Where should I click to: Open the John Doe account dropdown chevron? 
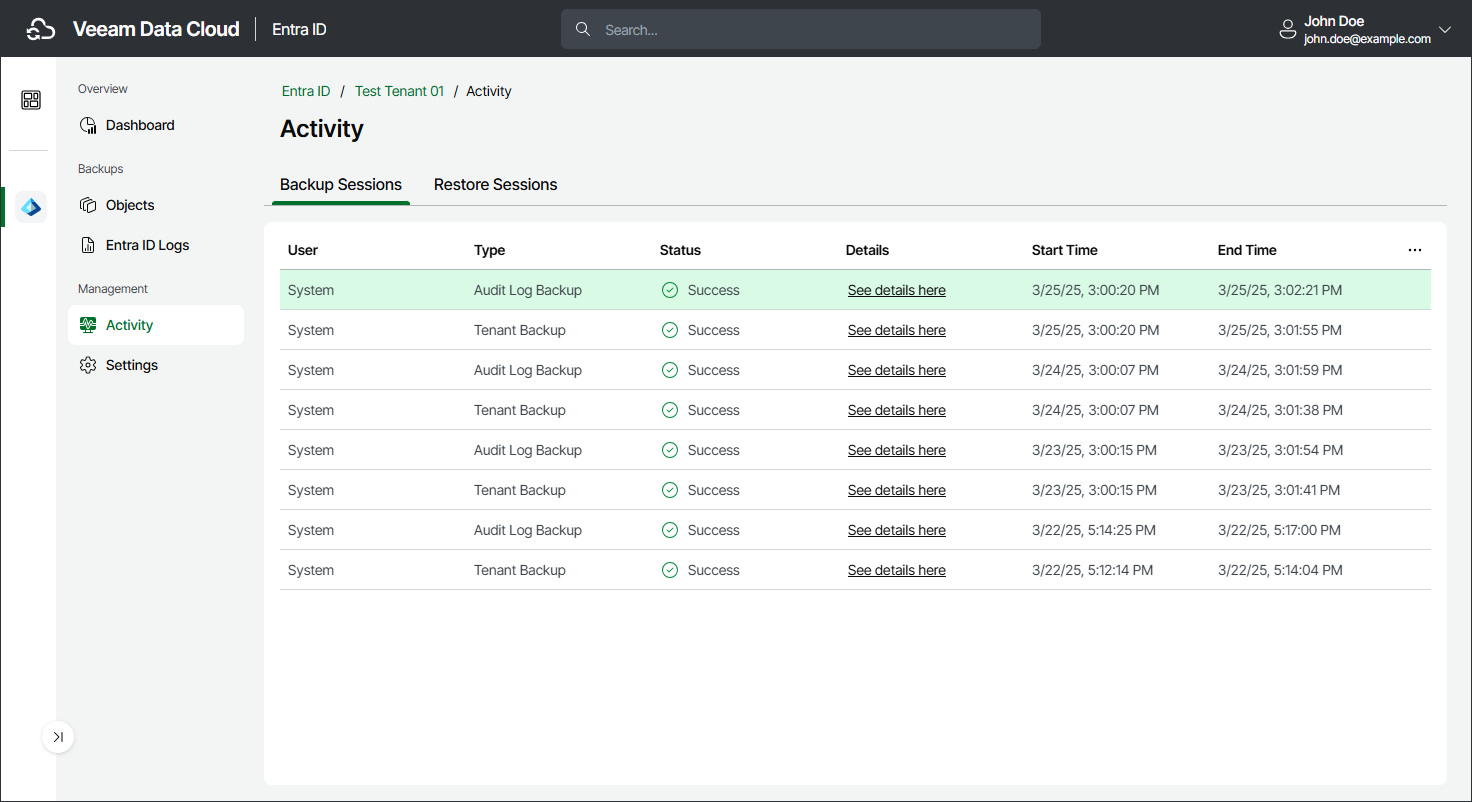(x=1444, y=30)
